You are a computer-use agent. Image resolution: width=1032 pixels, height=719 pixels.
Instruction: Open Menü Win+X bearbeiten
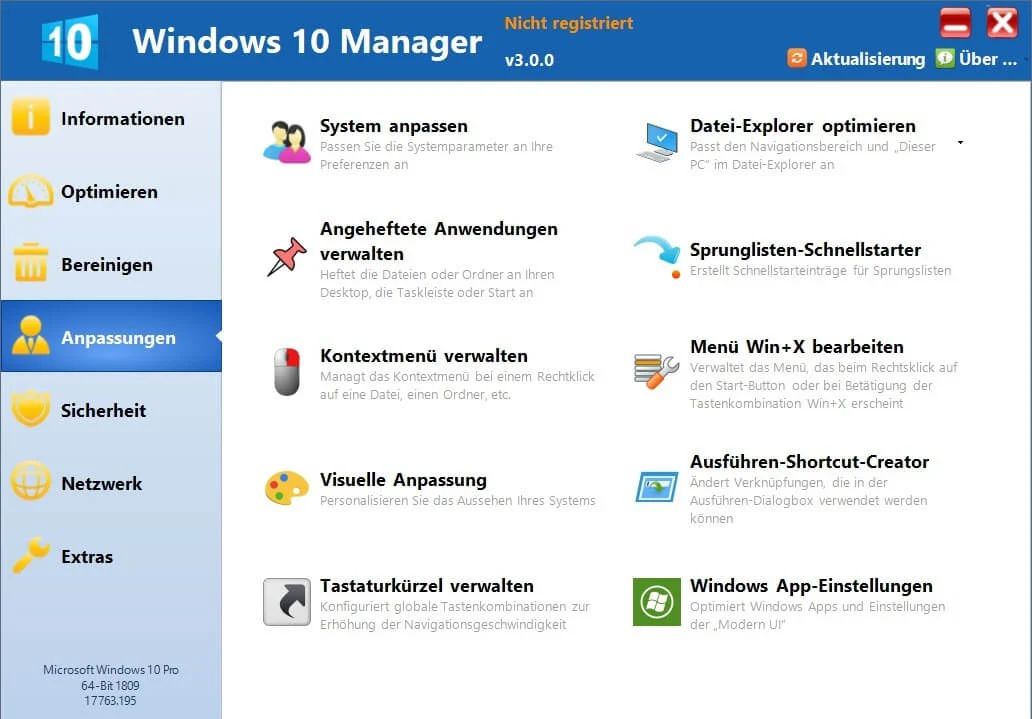797,346
